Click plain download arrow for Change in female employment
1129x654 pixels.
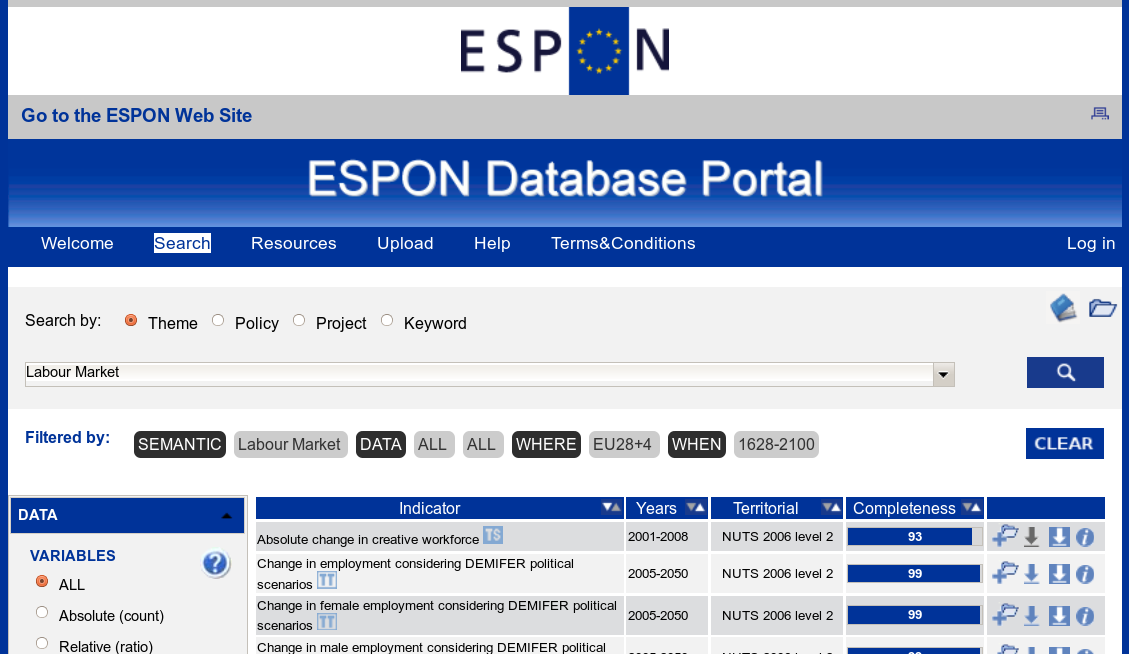click(x=1032, y=616)
